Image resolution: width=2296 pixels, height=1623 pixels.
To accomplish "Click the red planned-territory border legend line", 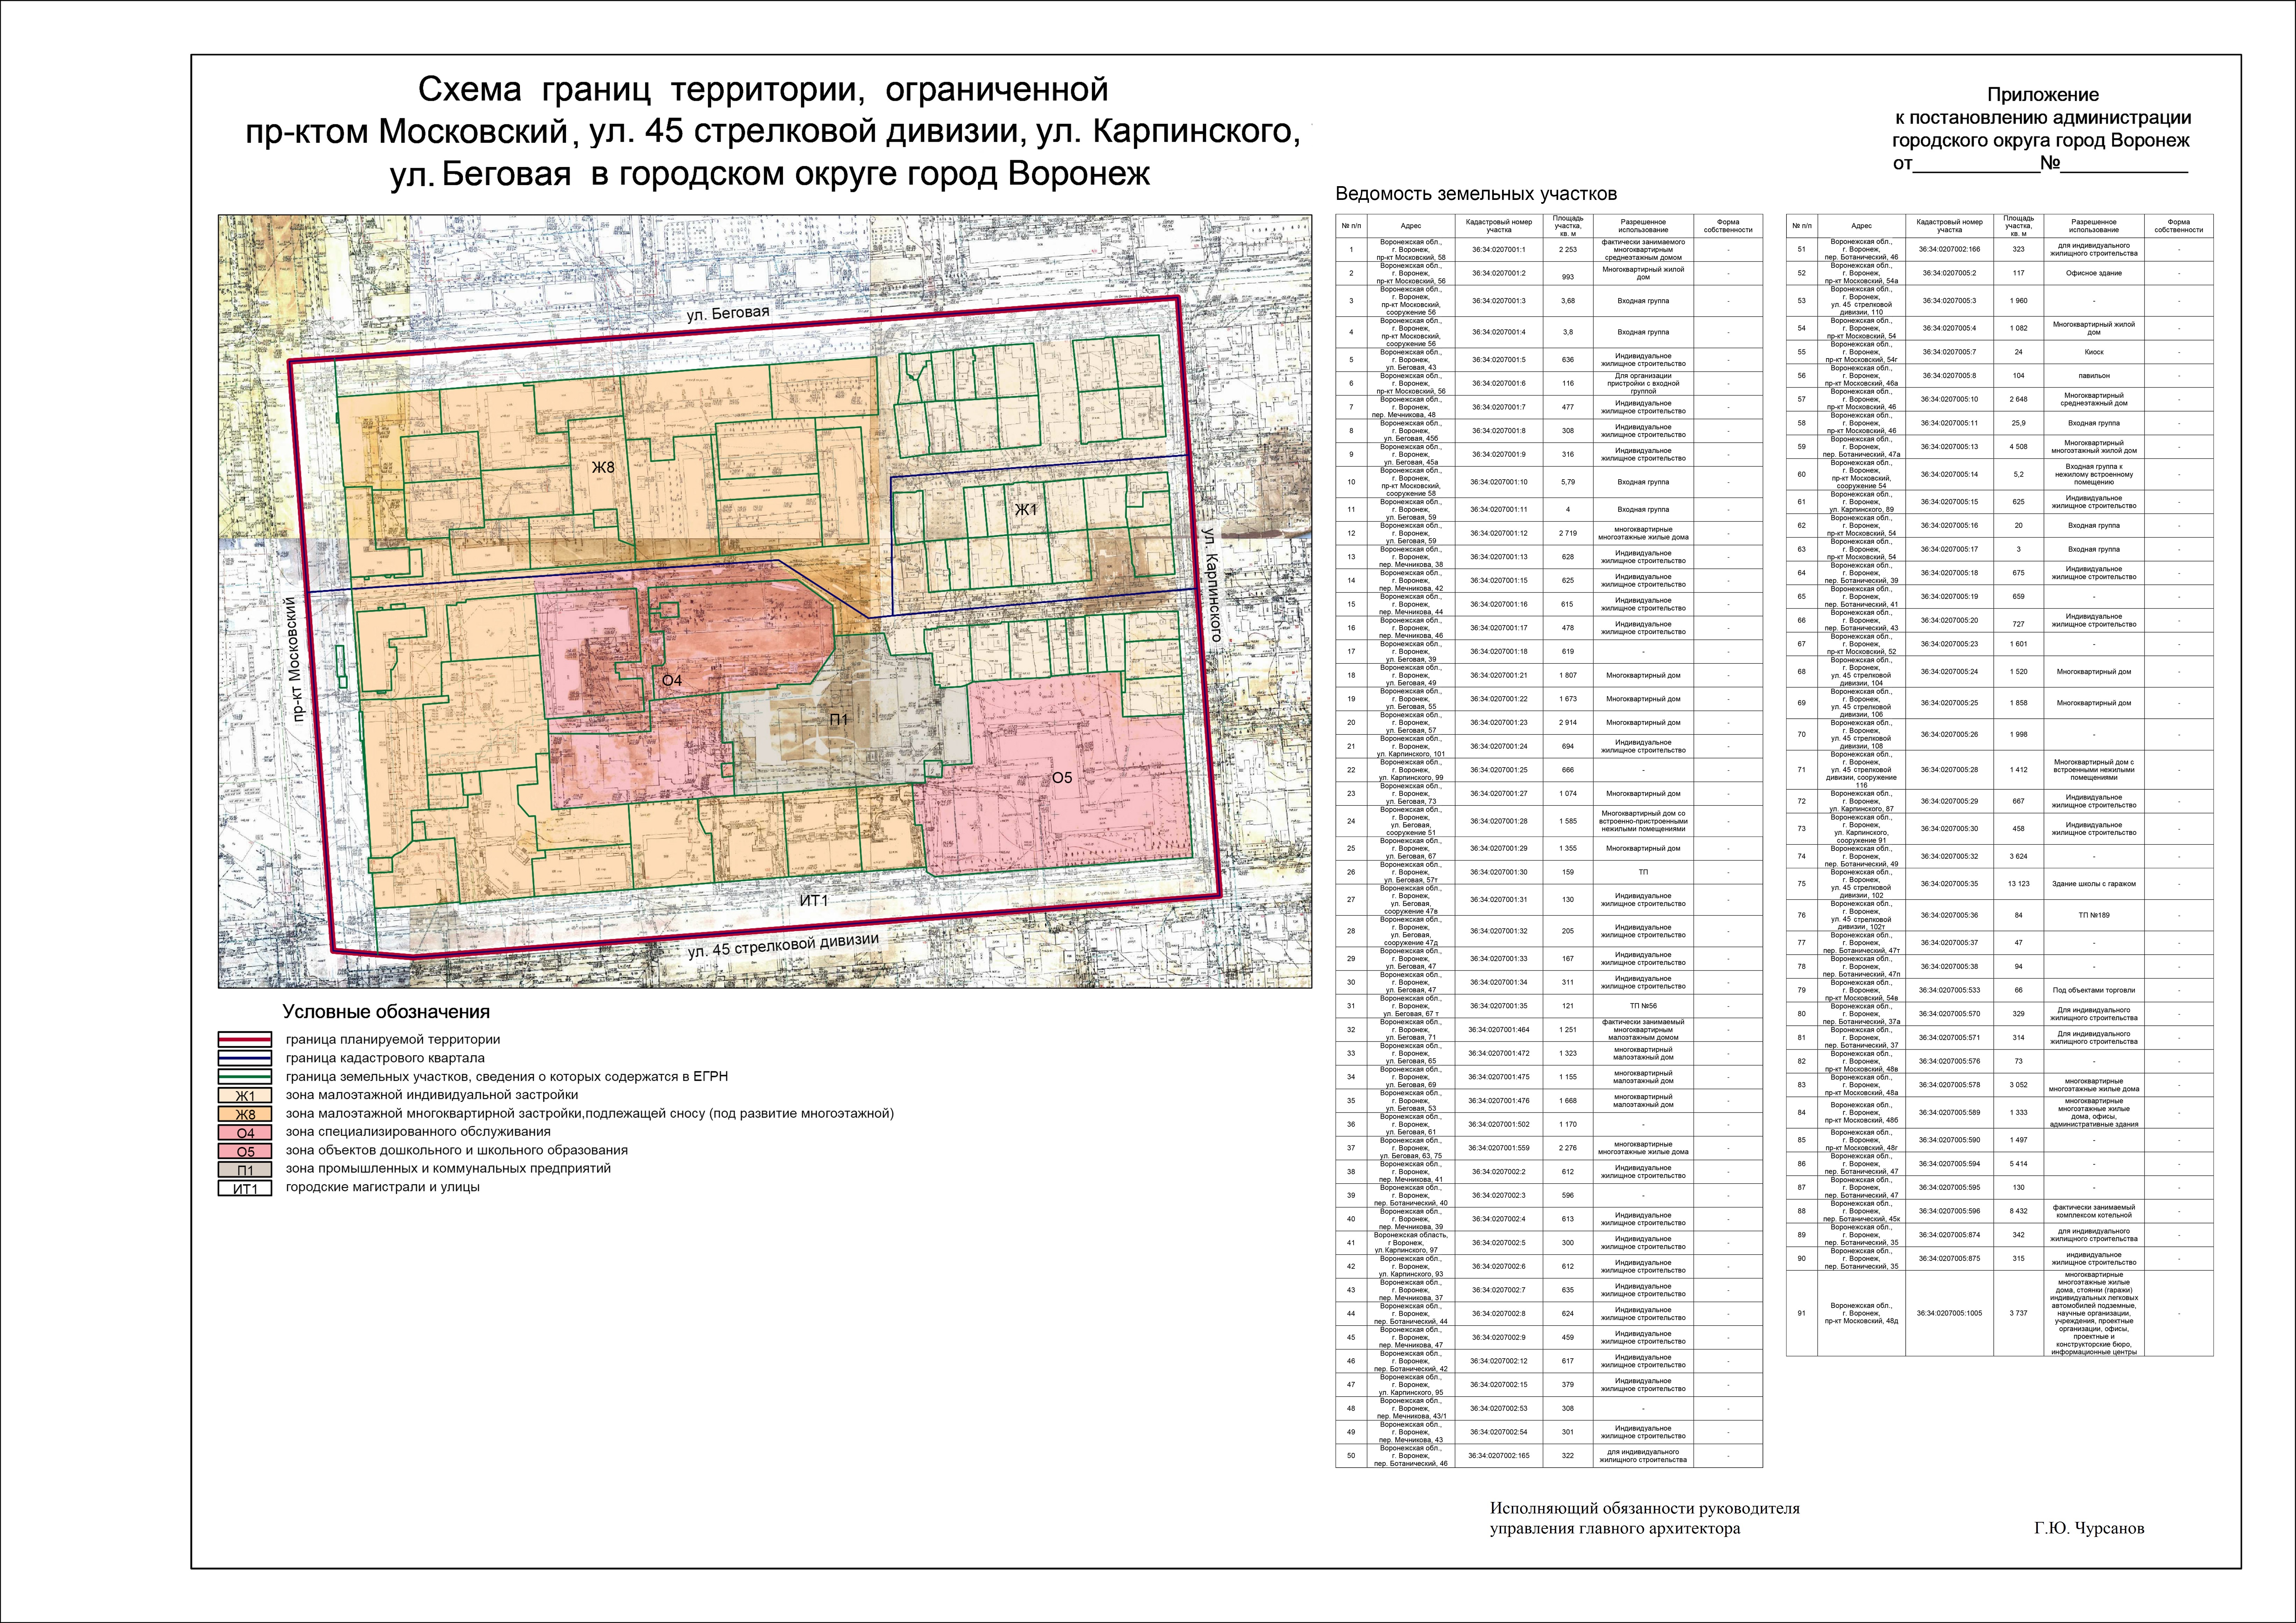I will click(x=245, y=1039).
